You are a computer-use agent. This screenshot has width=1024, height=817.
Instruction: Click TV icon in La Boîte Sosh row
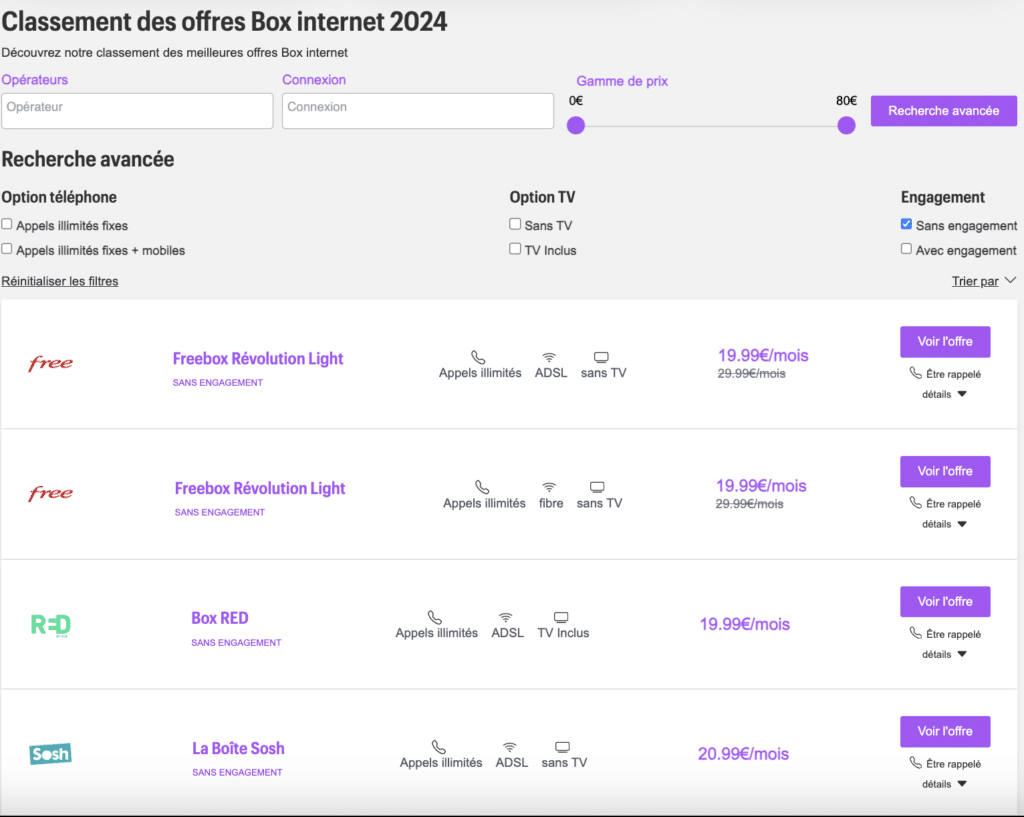pos(563,747)
